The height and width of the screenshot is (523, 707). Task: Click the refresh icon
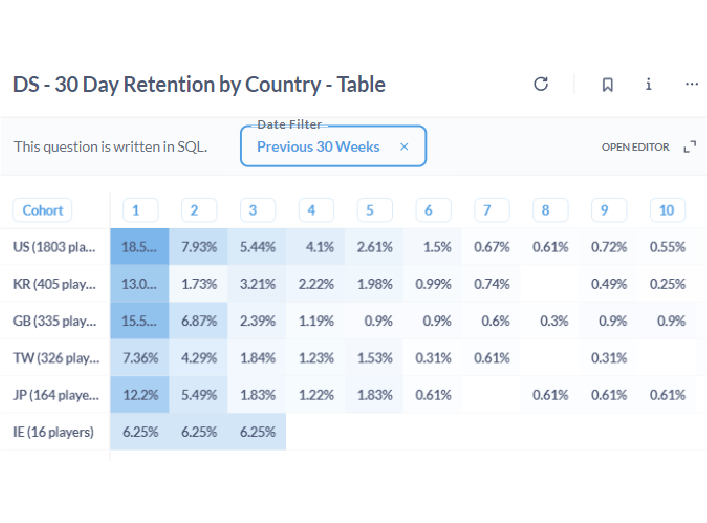(x=541, y=84)
